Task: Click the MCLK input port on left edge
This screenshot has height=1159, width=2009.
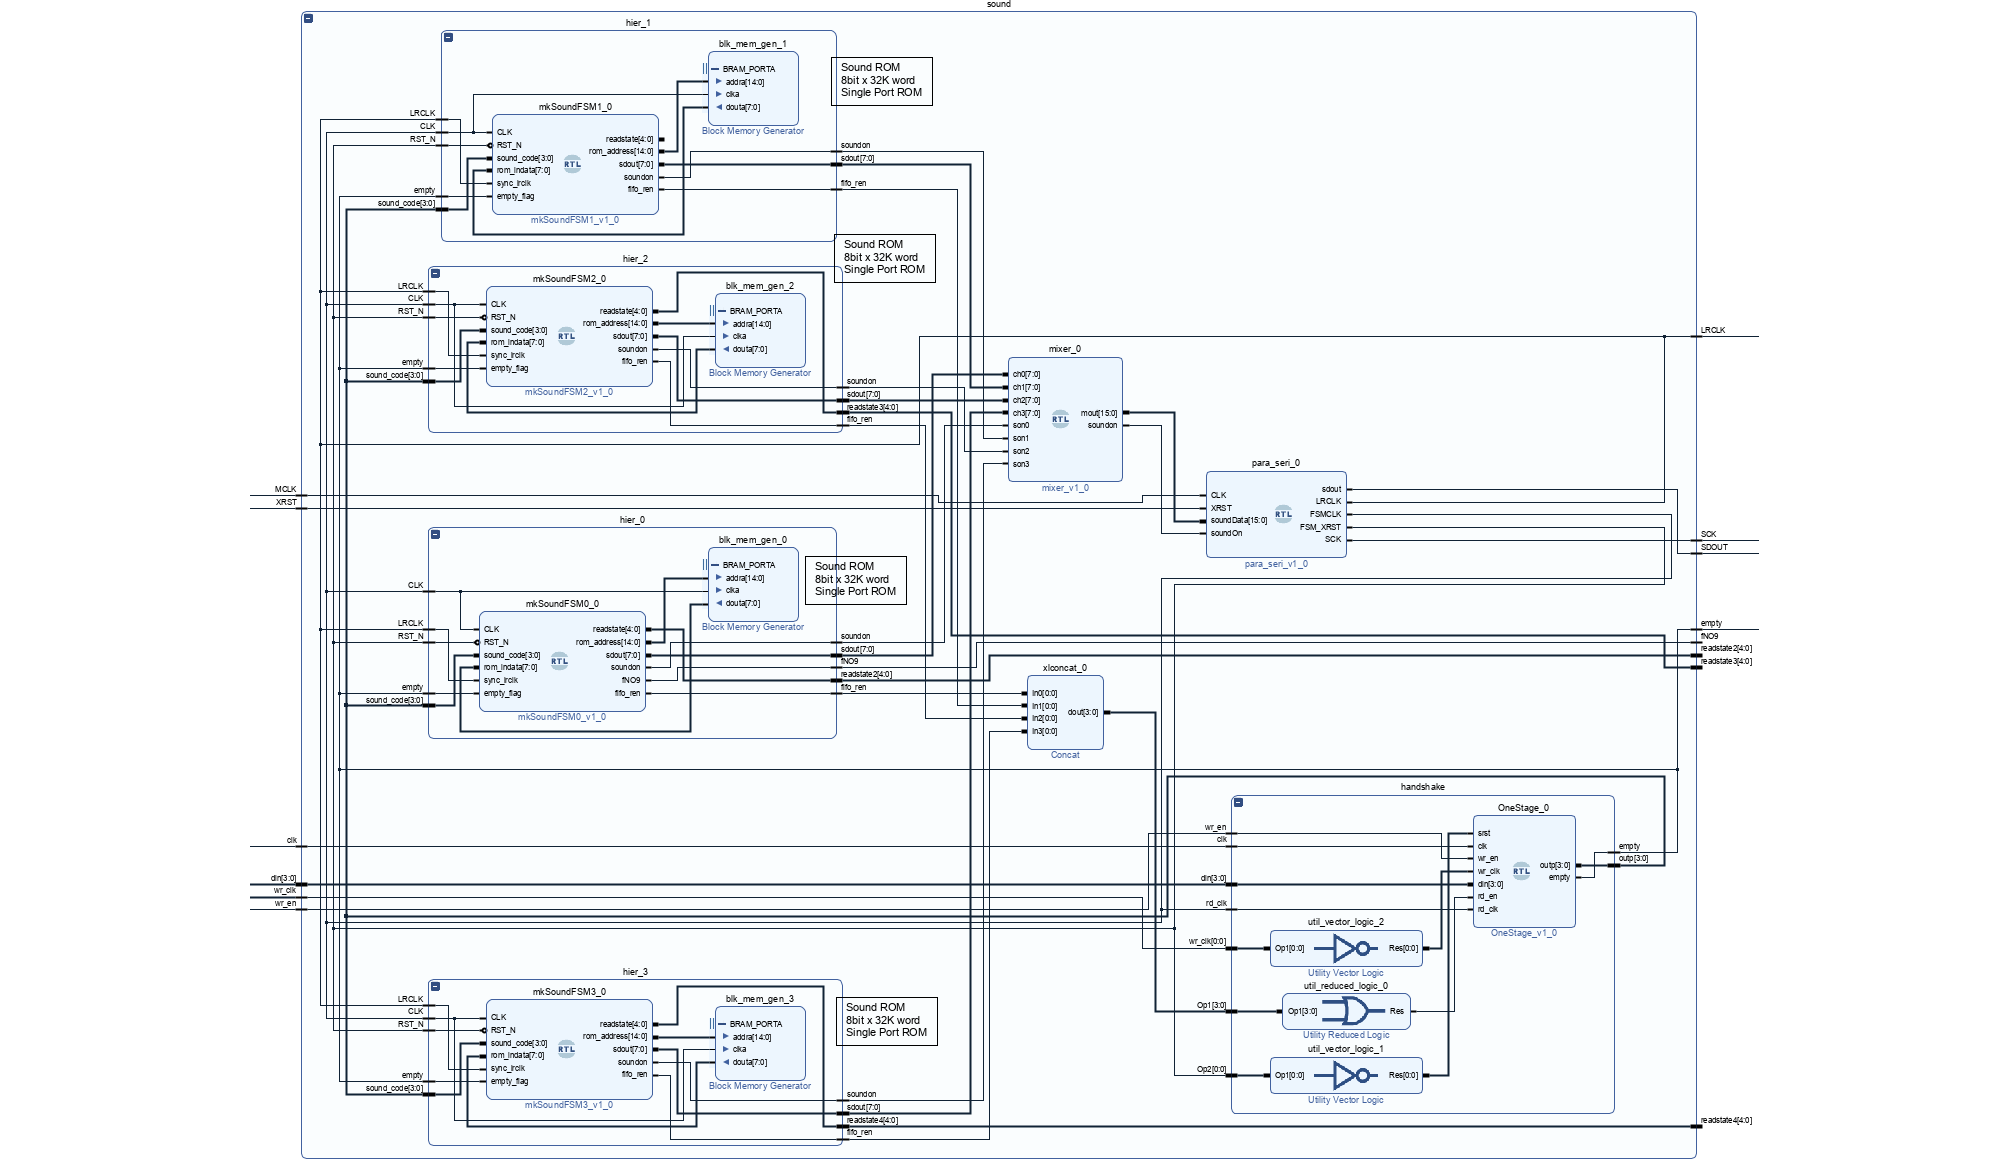Action: point(285,489)
